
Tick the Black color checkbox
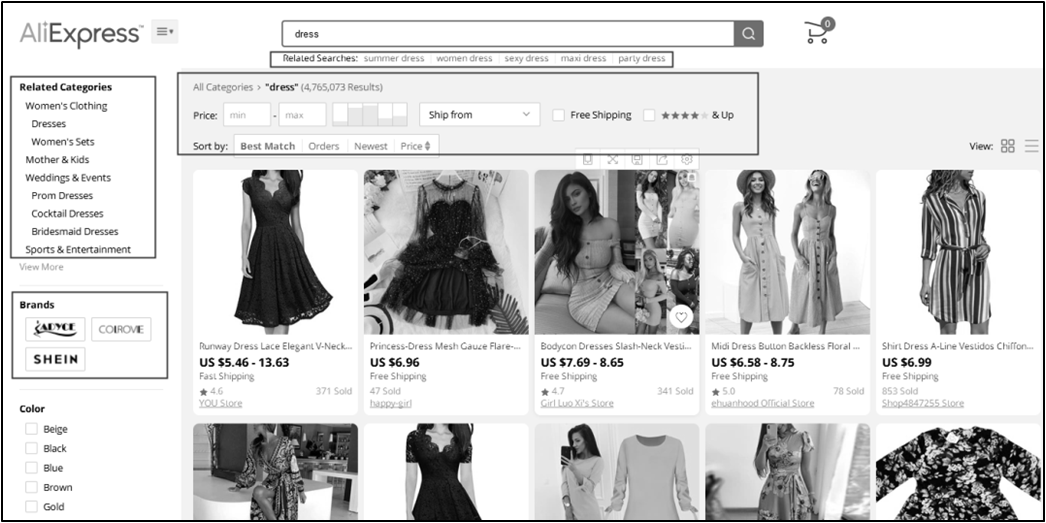pyautogui.click(x=31, y=449)
